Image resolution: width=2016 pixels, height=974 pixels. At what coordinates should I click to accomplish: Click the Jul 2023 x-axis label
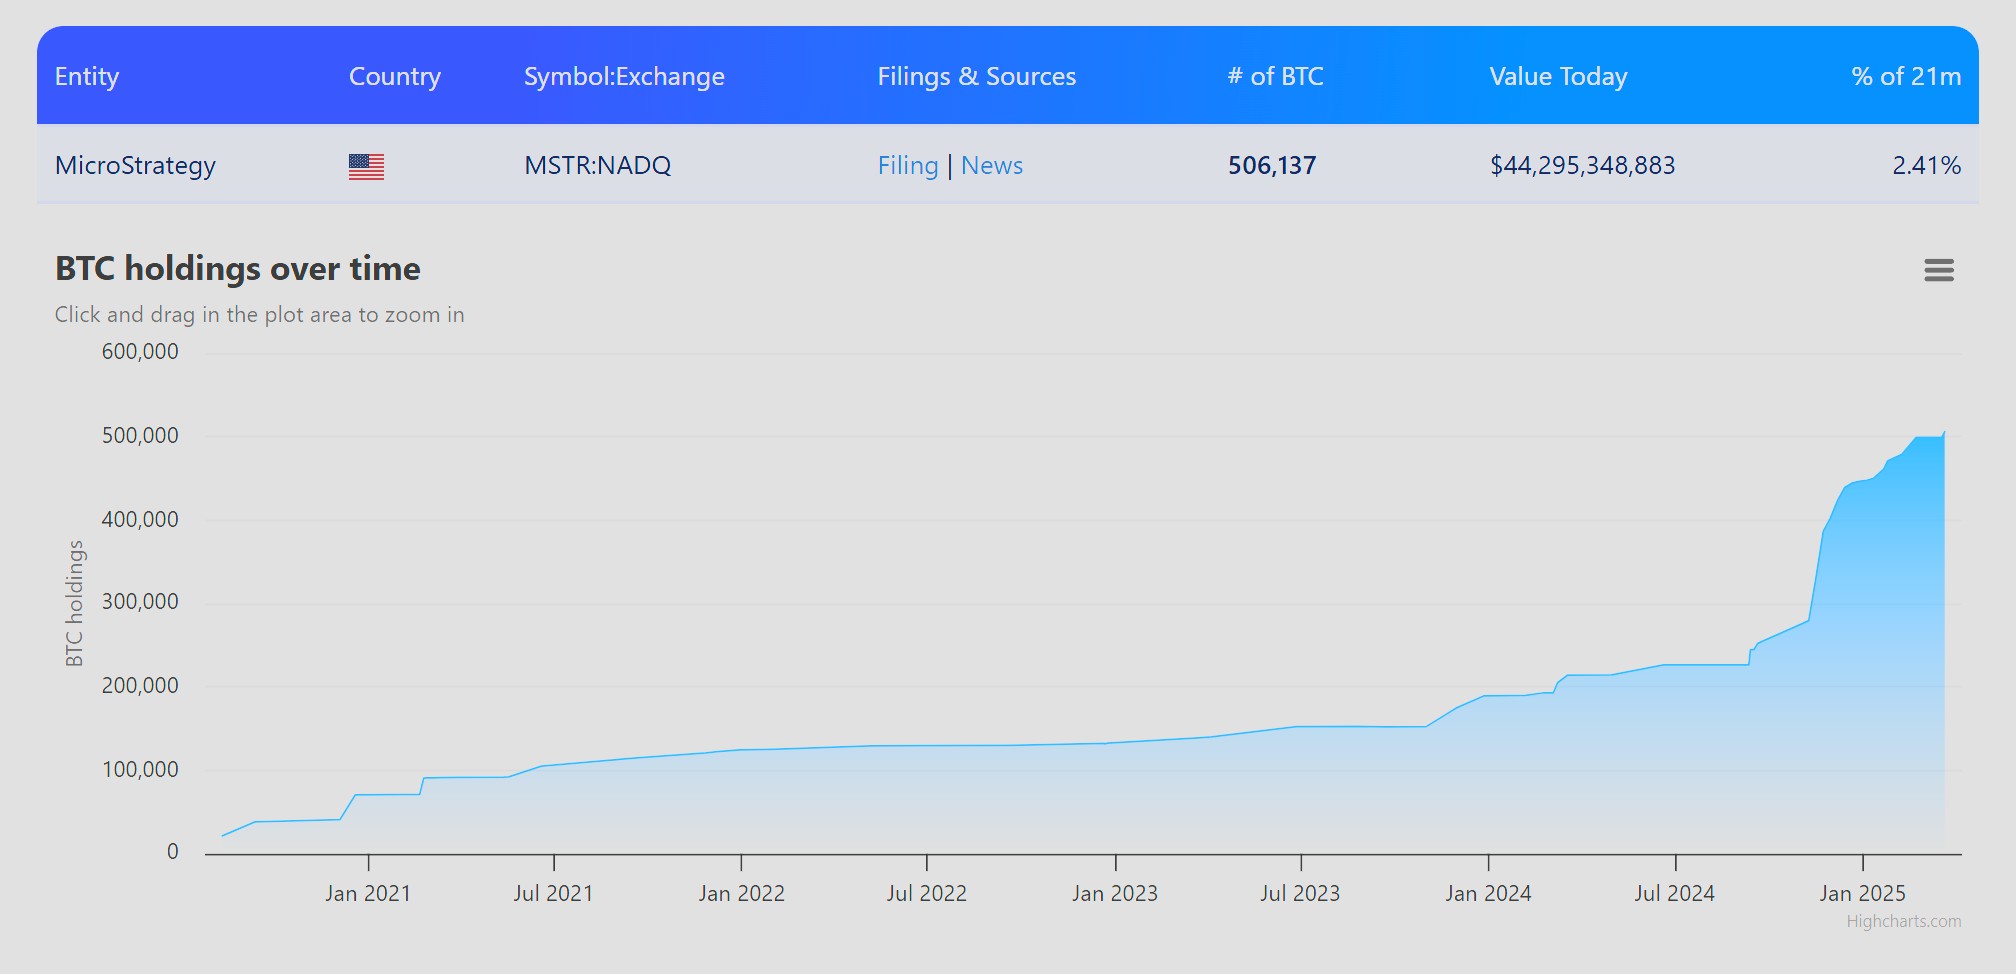click(1300, 893)
